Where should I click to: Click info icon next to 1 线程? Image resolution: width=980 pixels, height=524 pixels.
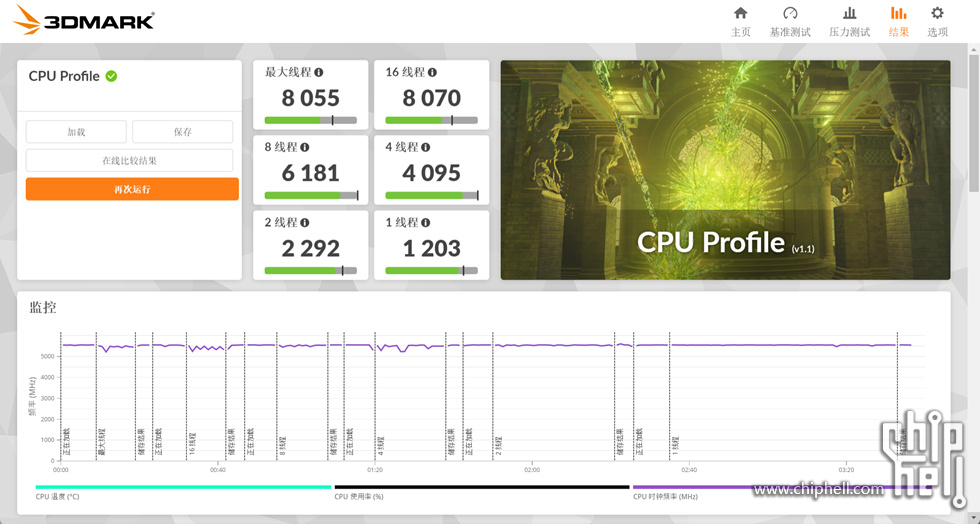[x=426, y=223]
